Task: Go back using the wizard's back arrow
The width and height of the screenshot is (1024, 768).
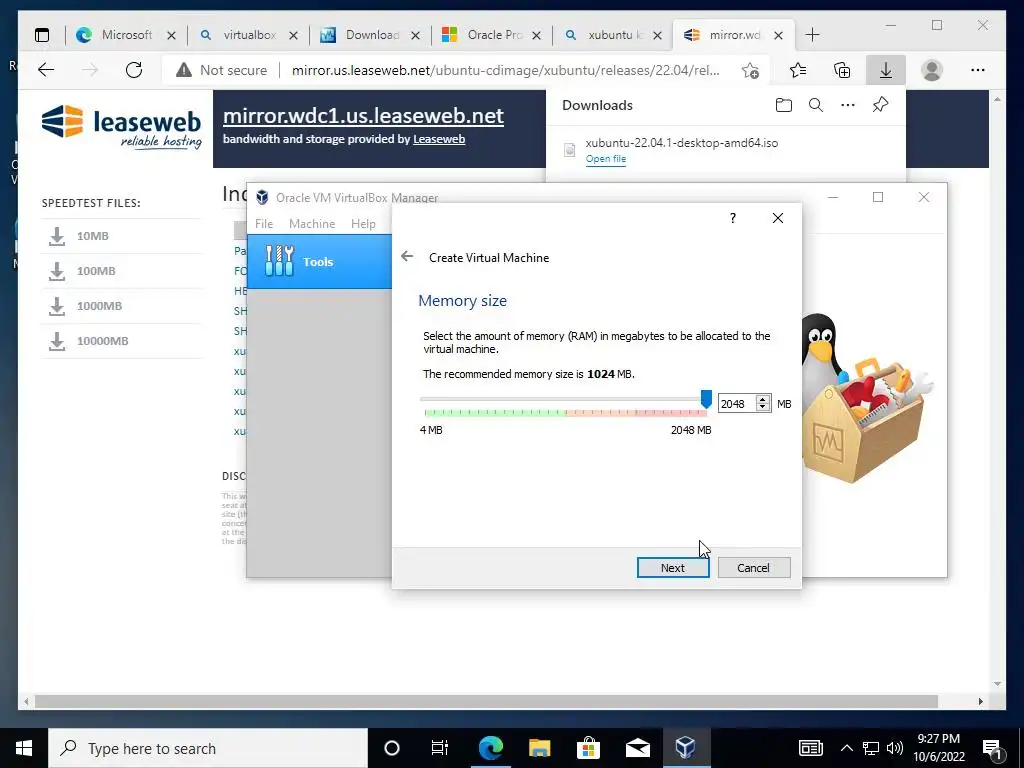Action: pyautogui.click(x=407, y=256)
